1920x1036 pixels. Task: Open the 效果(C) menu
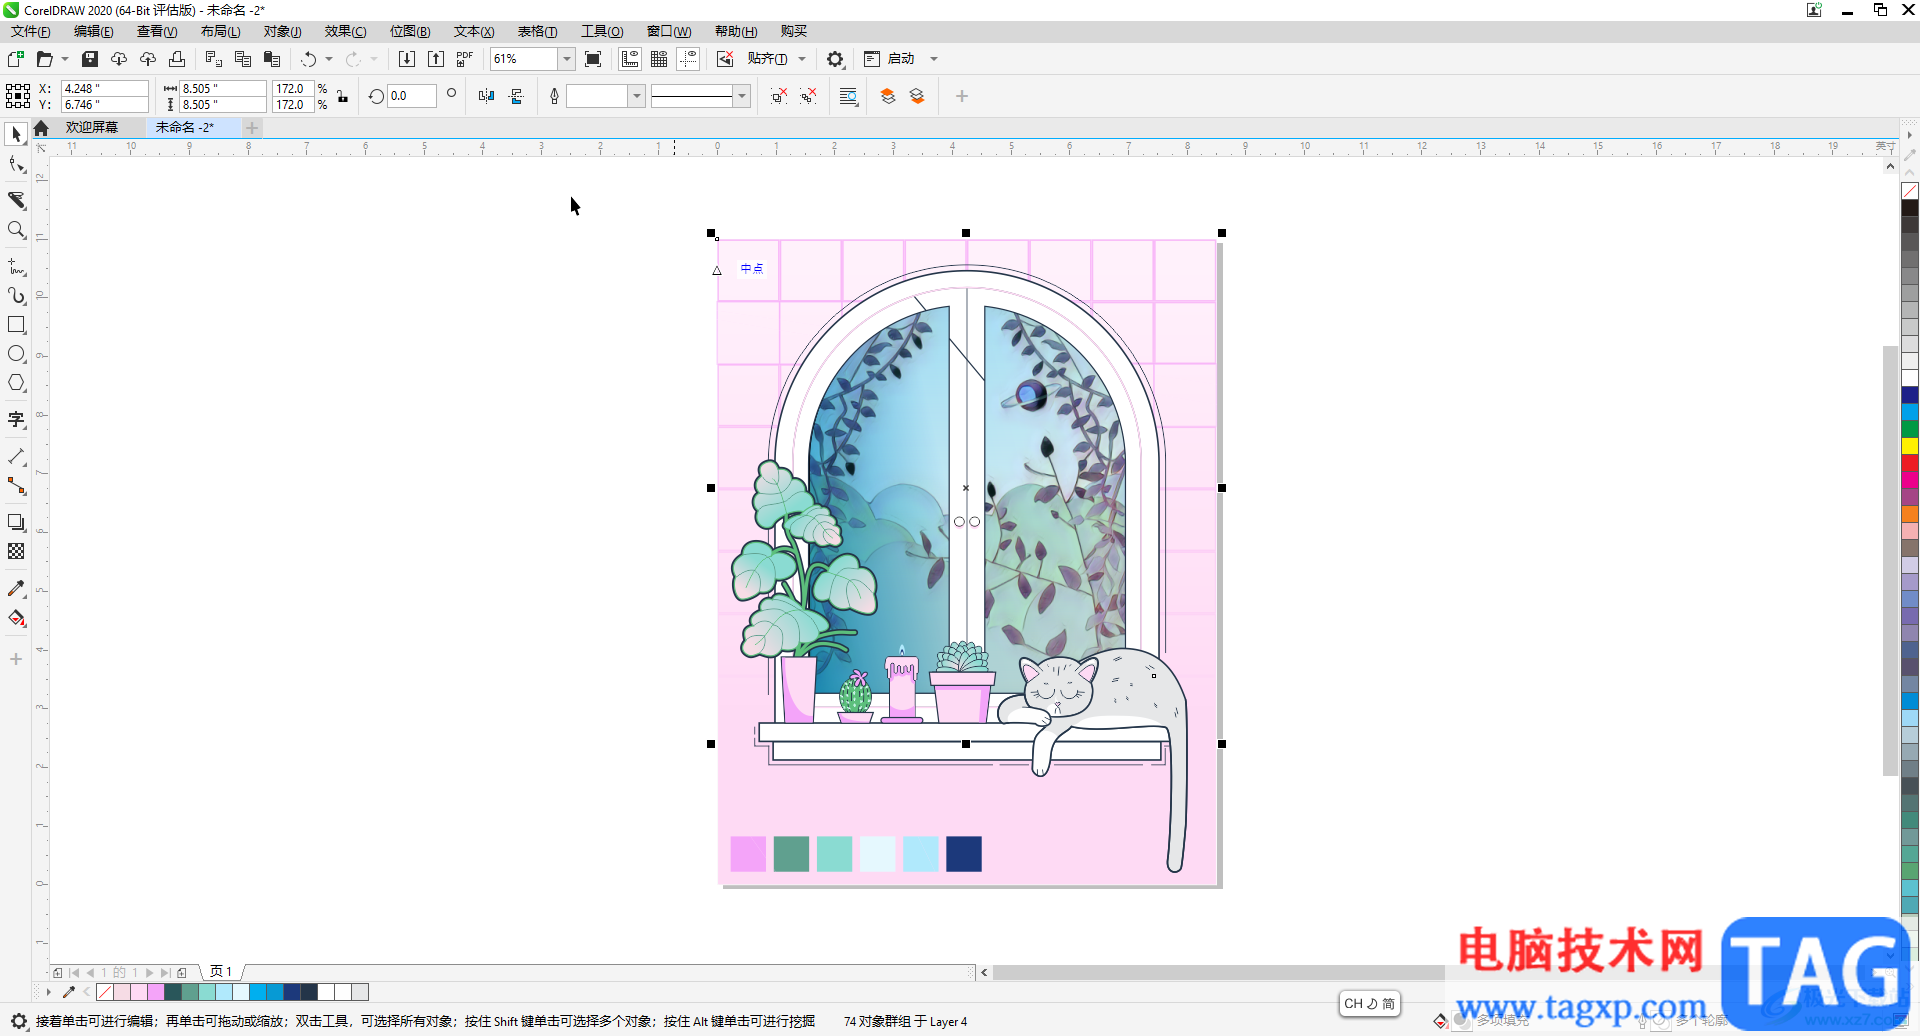point(346,32)
